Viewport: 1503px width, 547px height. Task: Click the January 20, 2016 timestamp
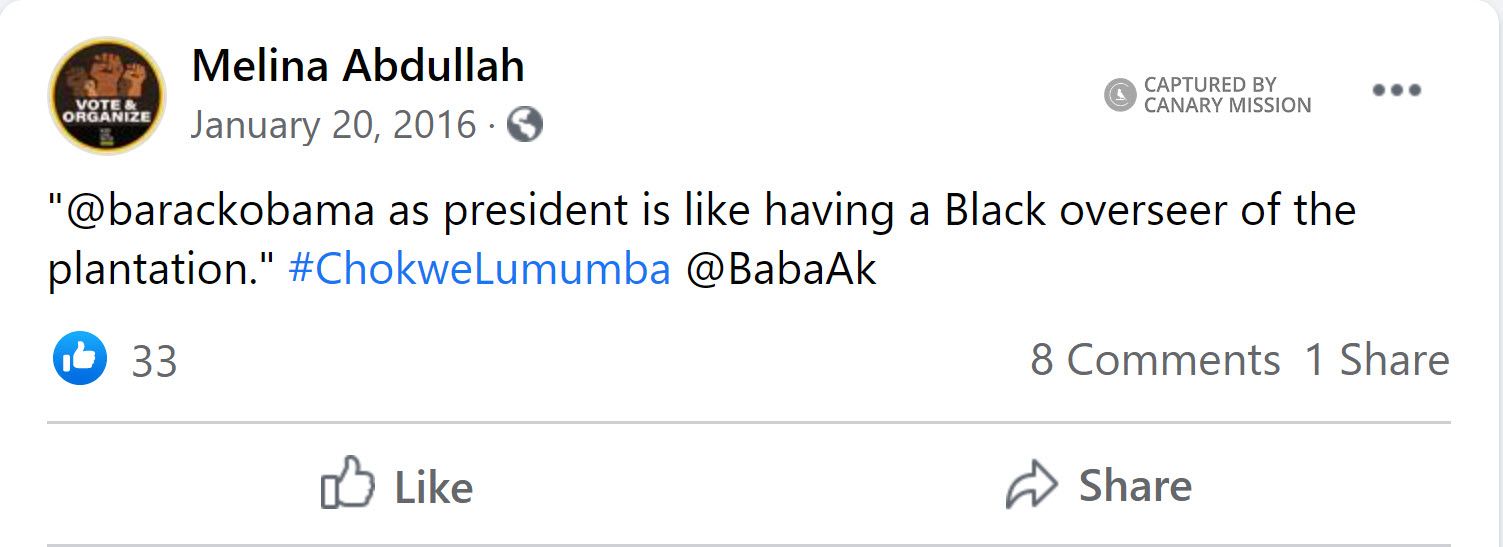pyautogui.click(x=333, y=125)
